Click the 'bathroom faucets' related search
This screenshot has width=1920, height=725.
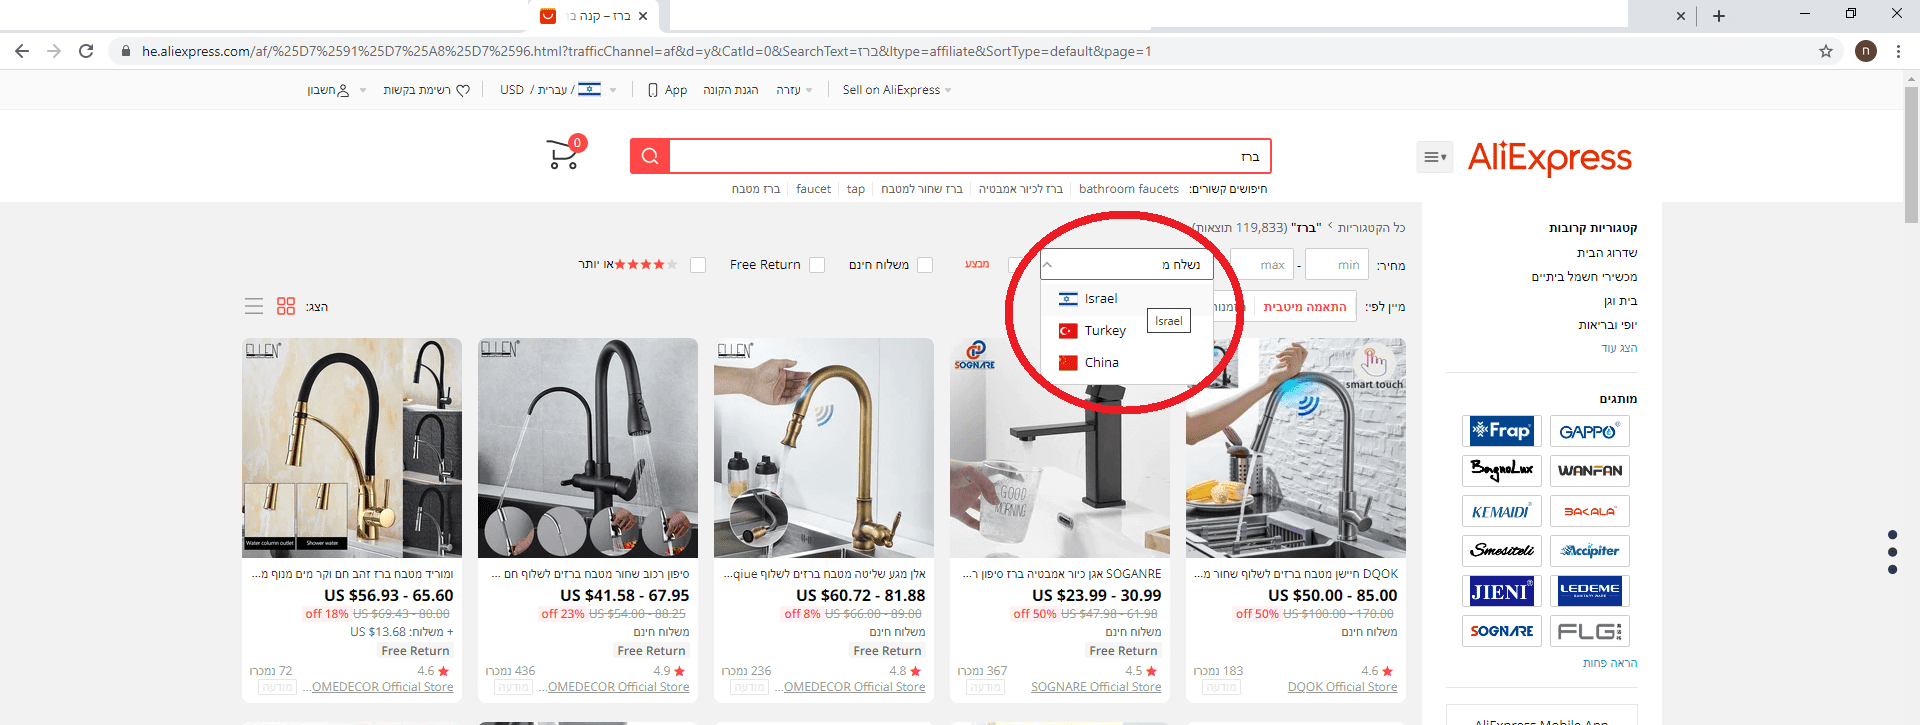point(1129,189)
